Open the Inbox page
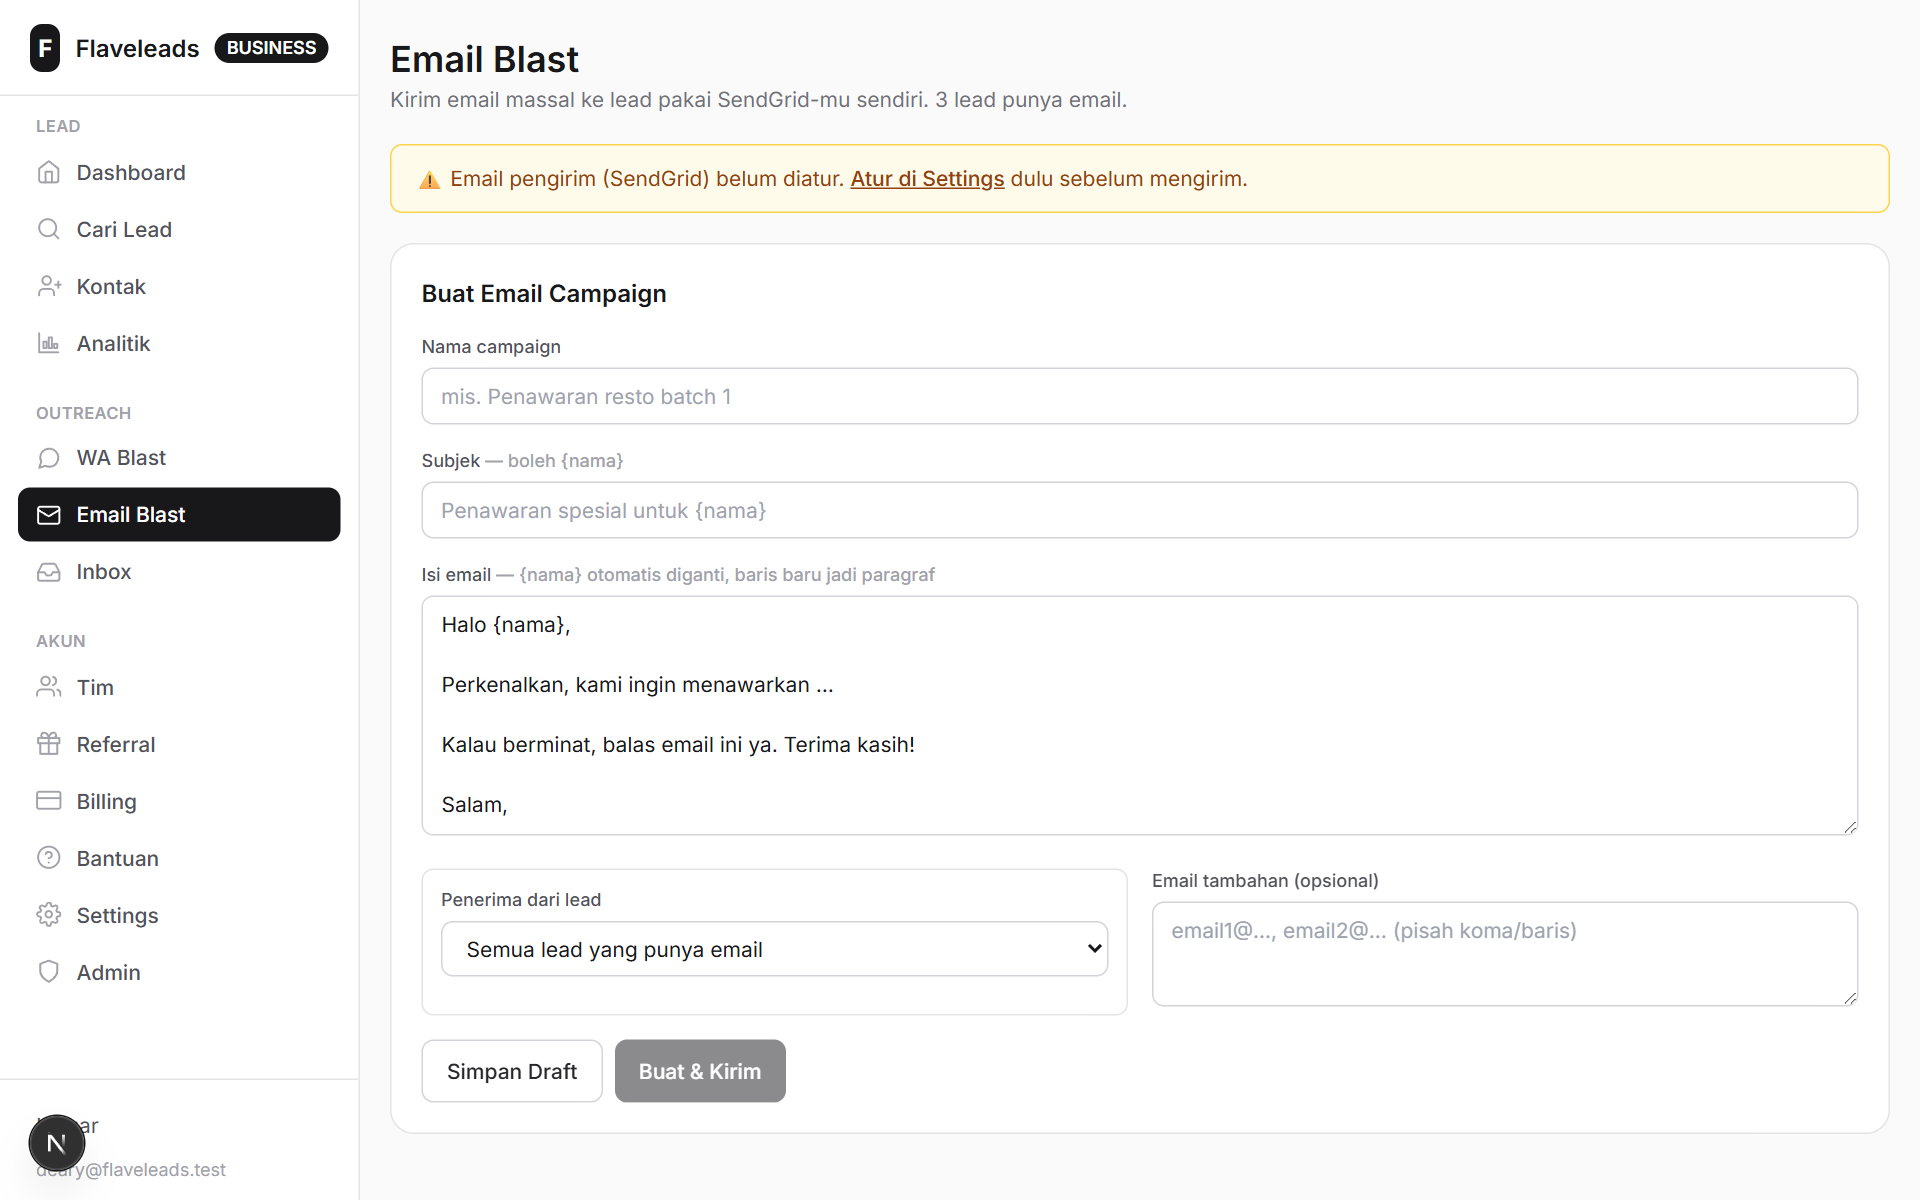Viewport: 1920px width, 1200px height. (x=179, y=571)
